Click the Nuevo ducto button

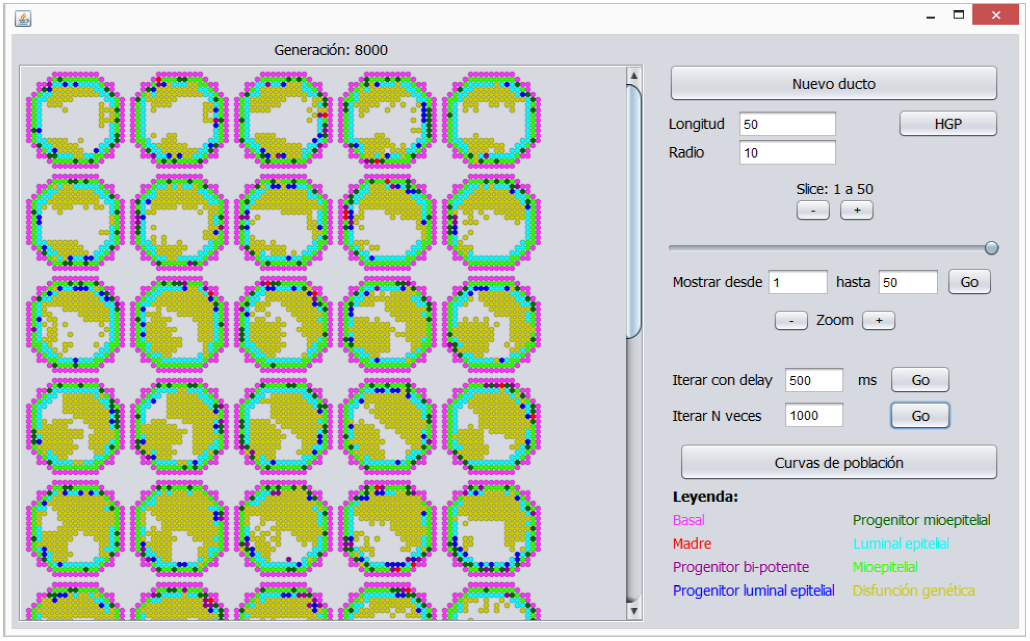click(x=833, y=84)
